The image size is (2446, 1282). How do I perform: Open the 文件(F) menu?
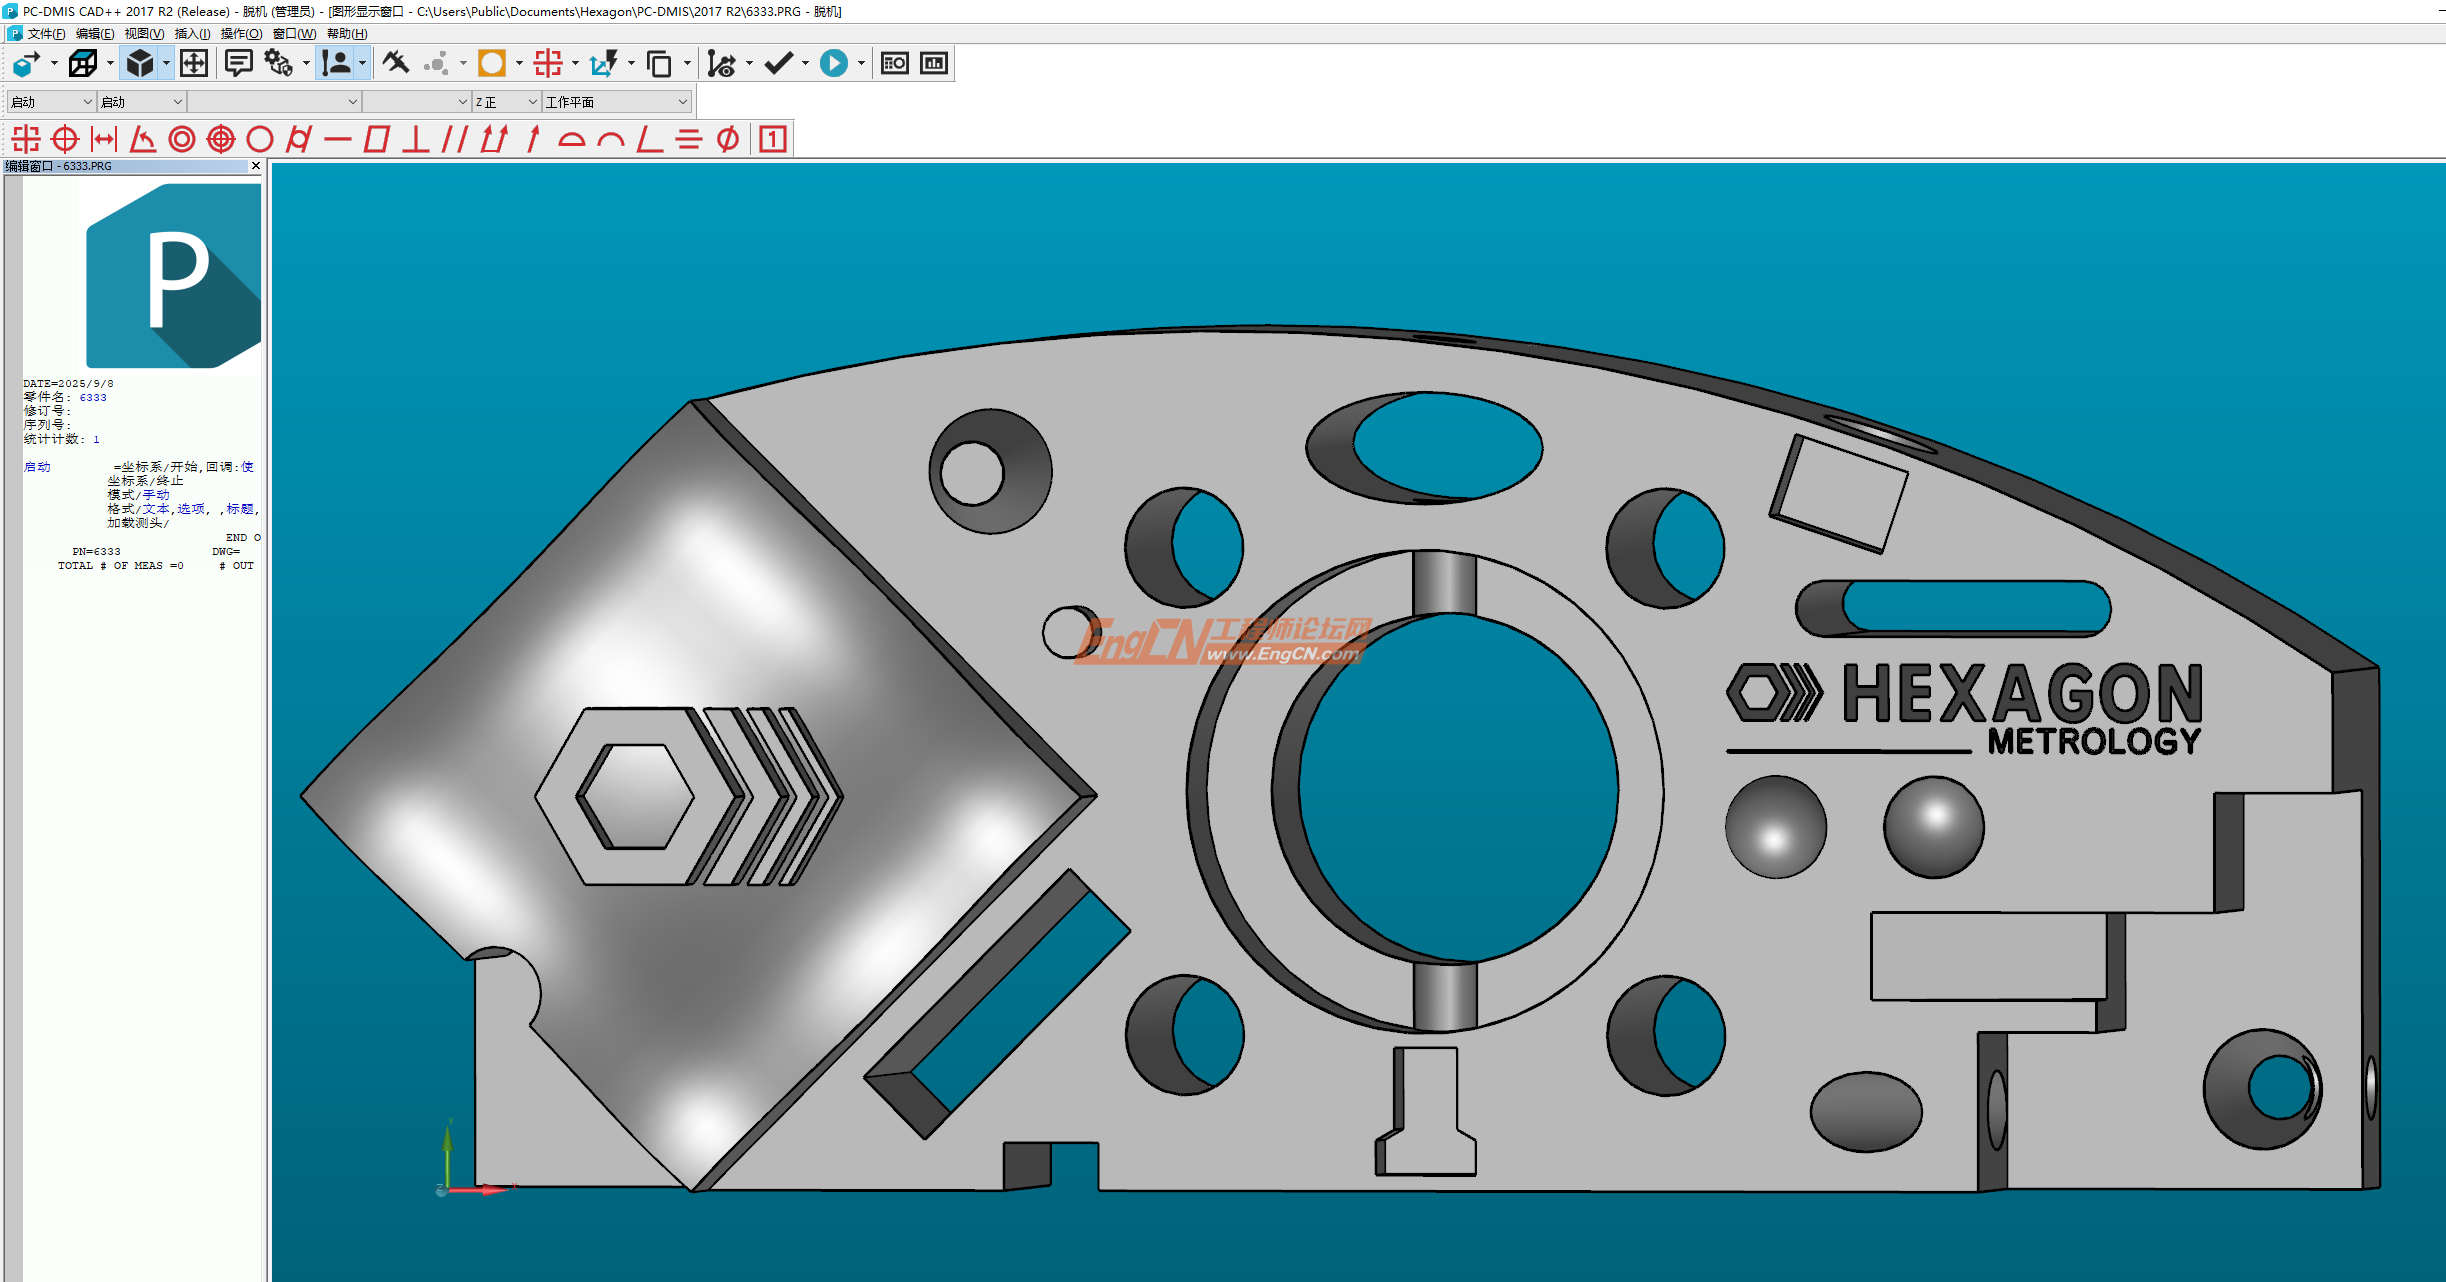tap(46, 34)
